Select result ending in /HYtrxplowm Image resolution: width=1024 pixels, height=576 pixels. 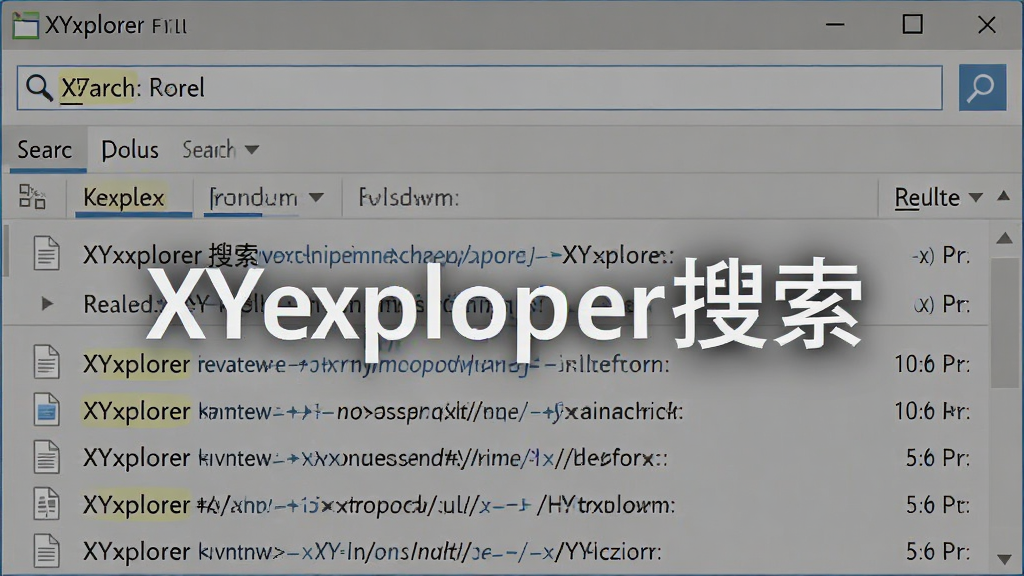pos(379,505)
